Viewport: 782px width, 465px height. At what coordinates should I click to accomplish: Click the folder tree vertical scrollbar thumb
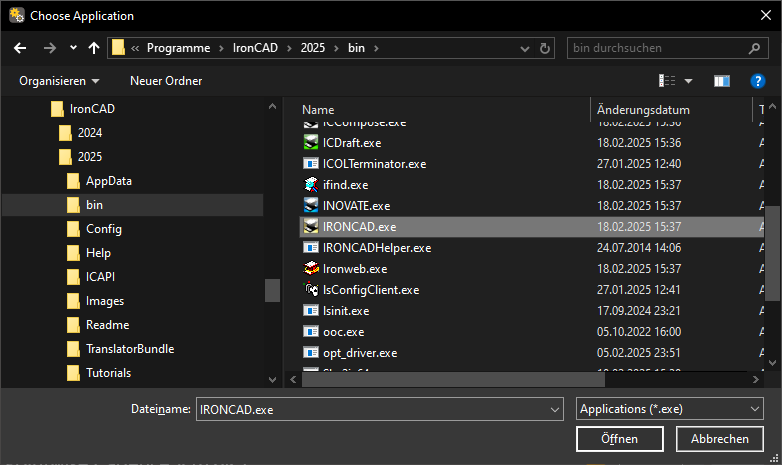coord(272,290)
